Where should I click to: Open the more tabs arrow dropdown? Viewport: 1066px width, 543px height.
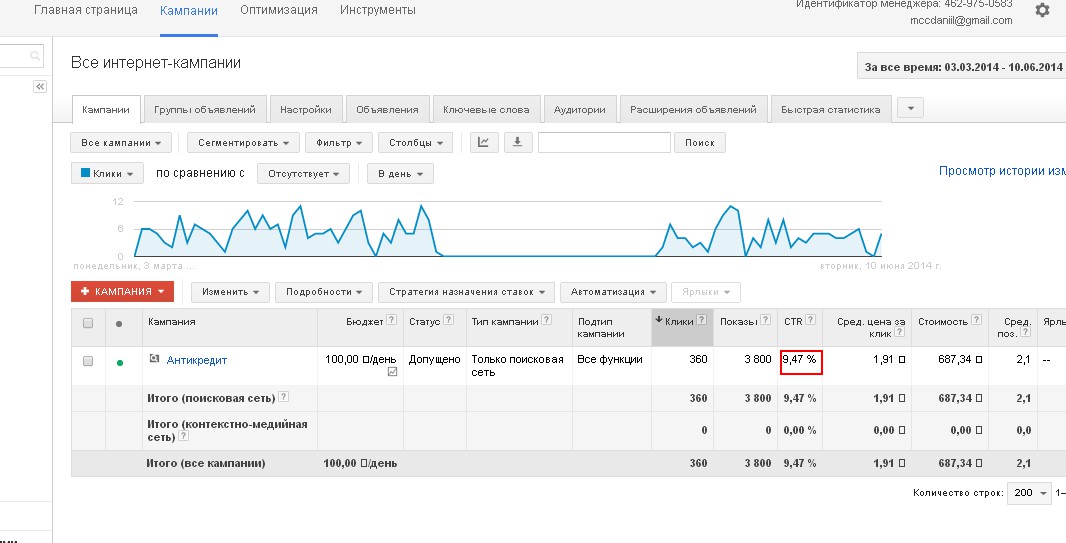[910, 108]
